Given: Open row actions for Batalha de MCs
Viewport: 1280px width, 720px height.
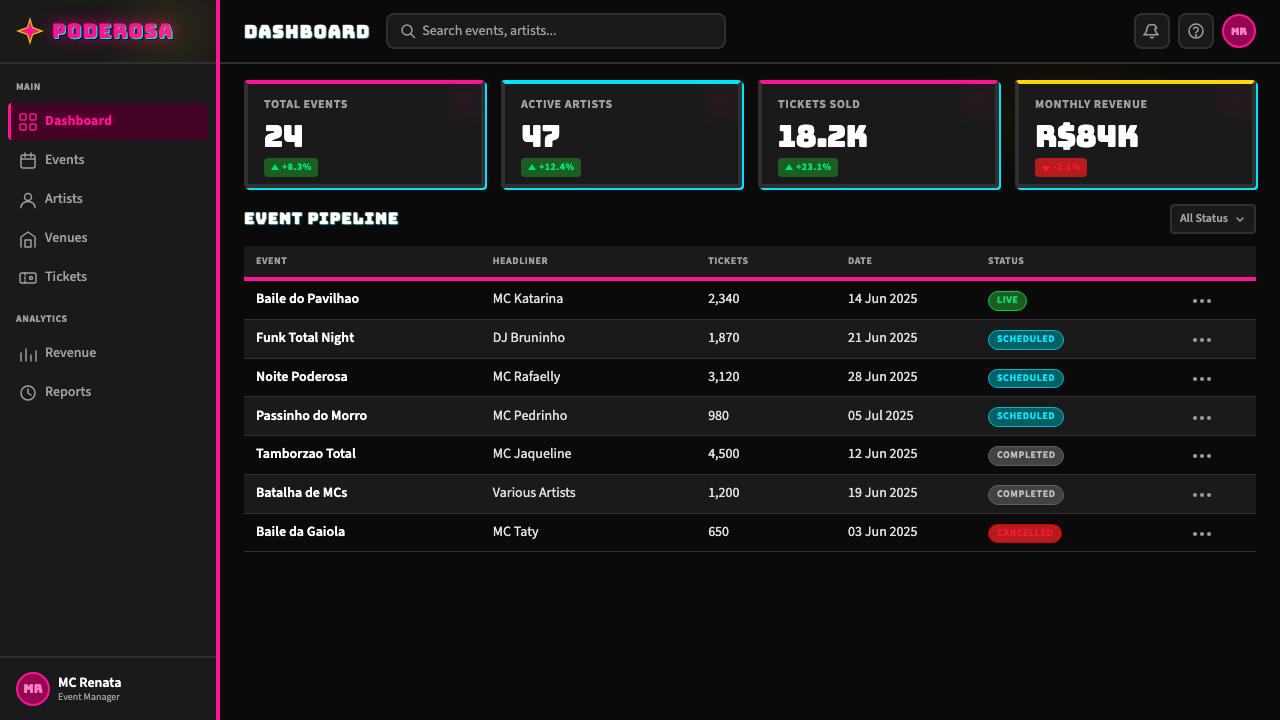Looking at the screenshot, I should point(1202,495).
